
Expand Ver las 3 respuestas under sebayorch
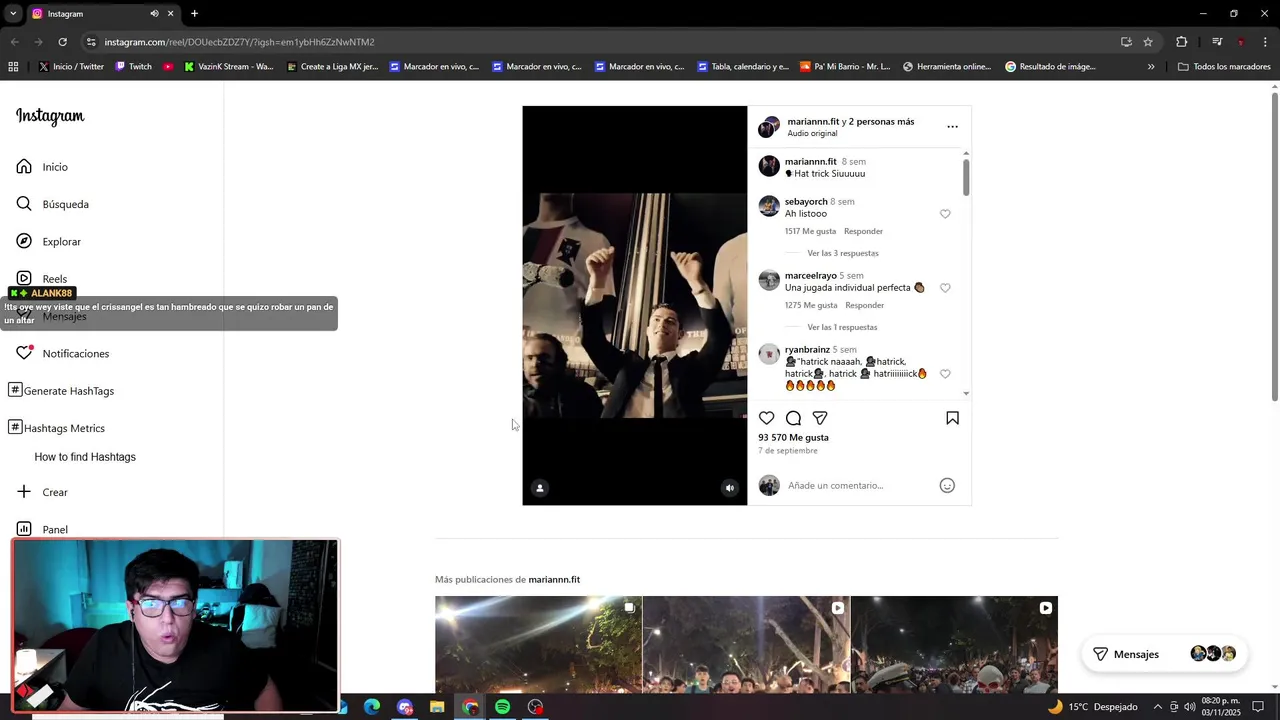point(843,253)
